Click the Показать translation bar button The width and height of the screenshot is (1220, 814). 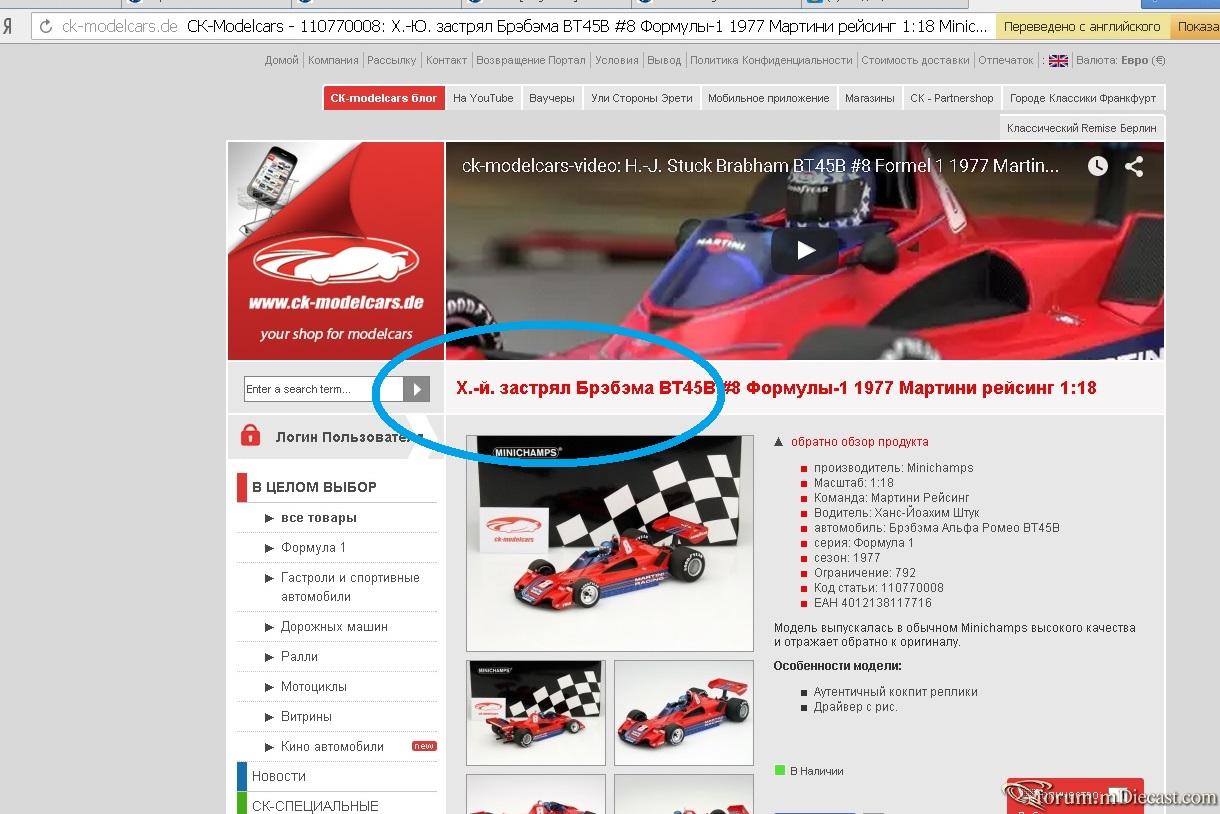coord(1195,27)
